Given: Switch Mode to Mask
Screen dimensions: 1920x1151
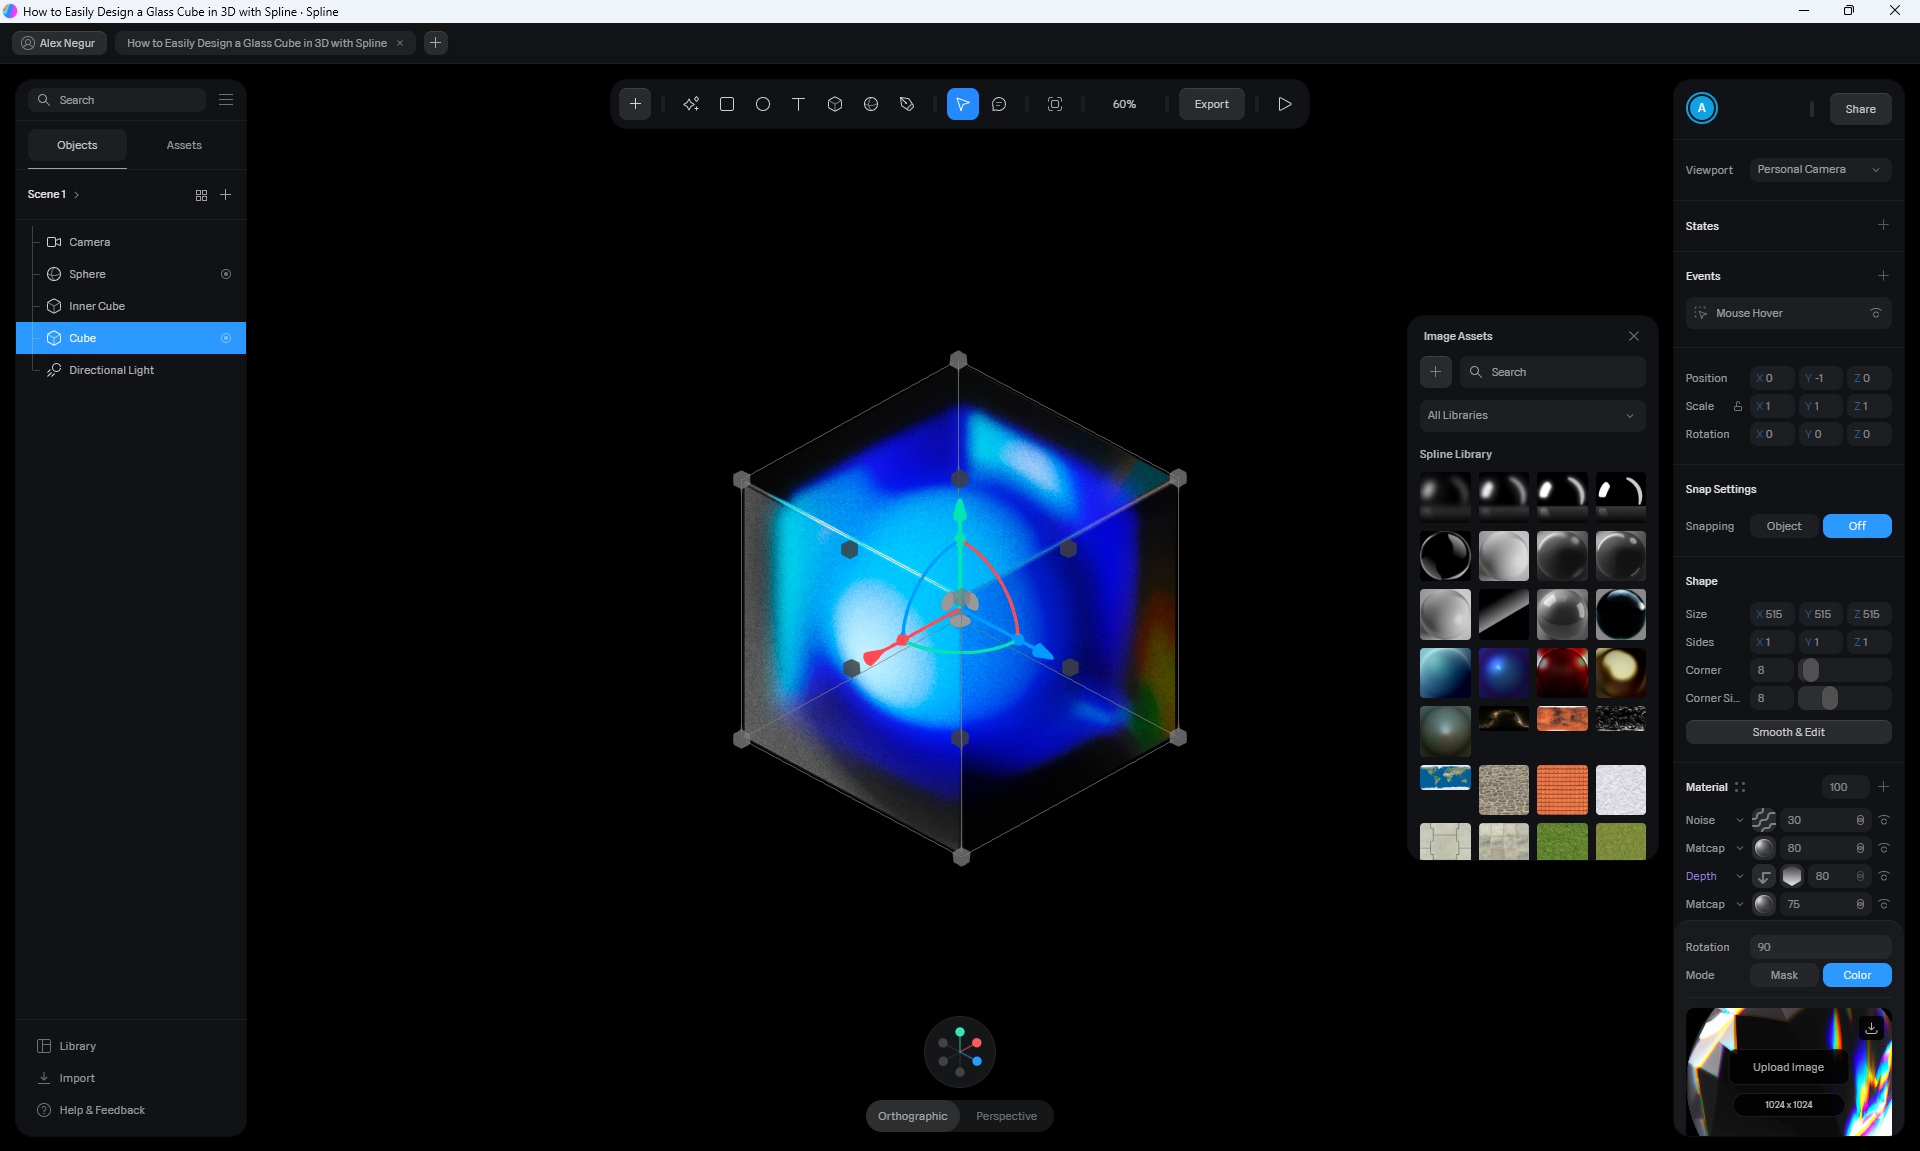Looking at the screenshot, I should coord(1784,975).
